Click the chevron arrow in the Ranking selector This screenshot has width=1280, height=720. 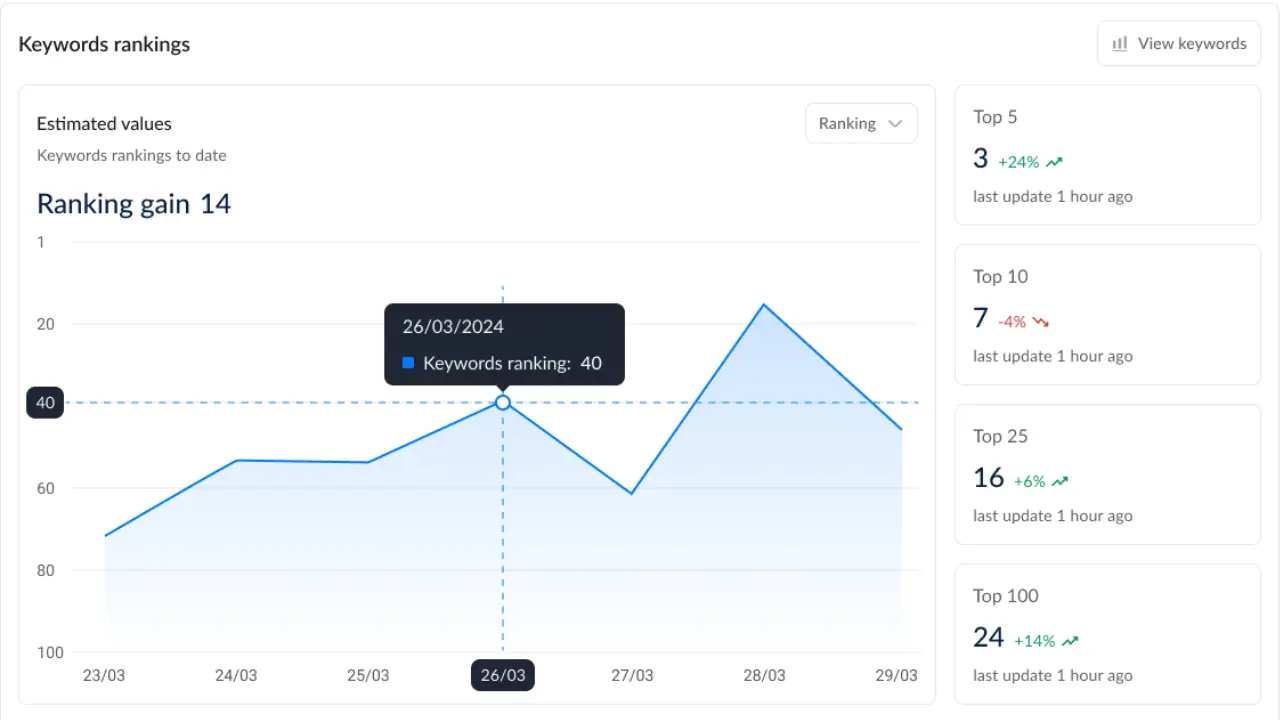[893, 123]
